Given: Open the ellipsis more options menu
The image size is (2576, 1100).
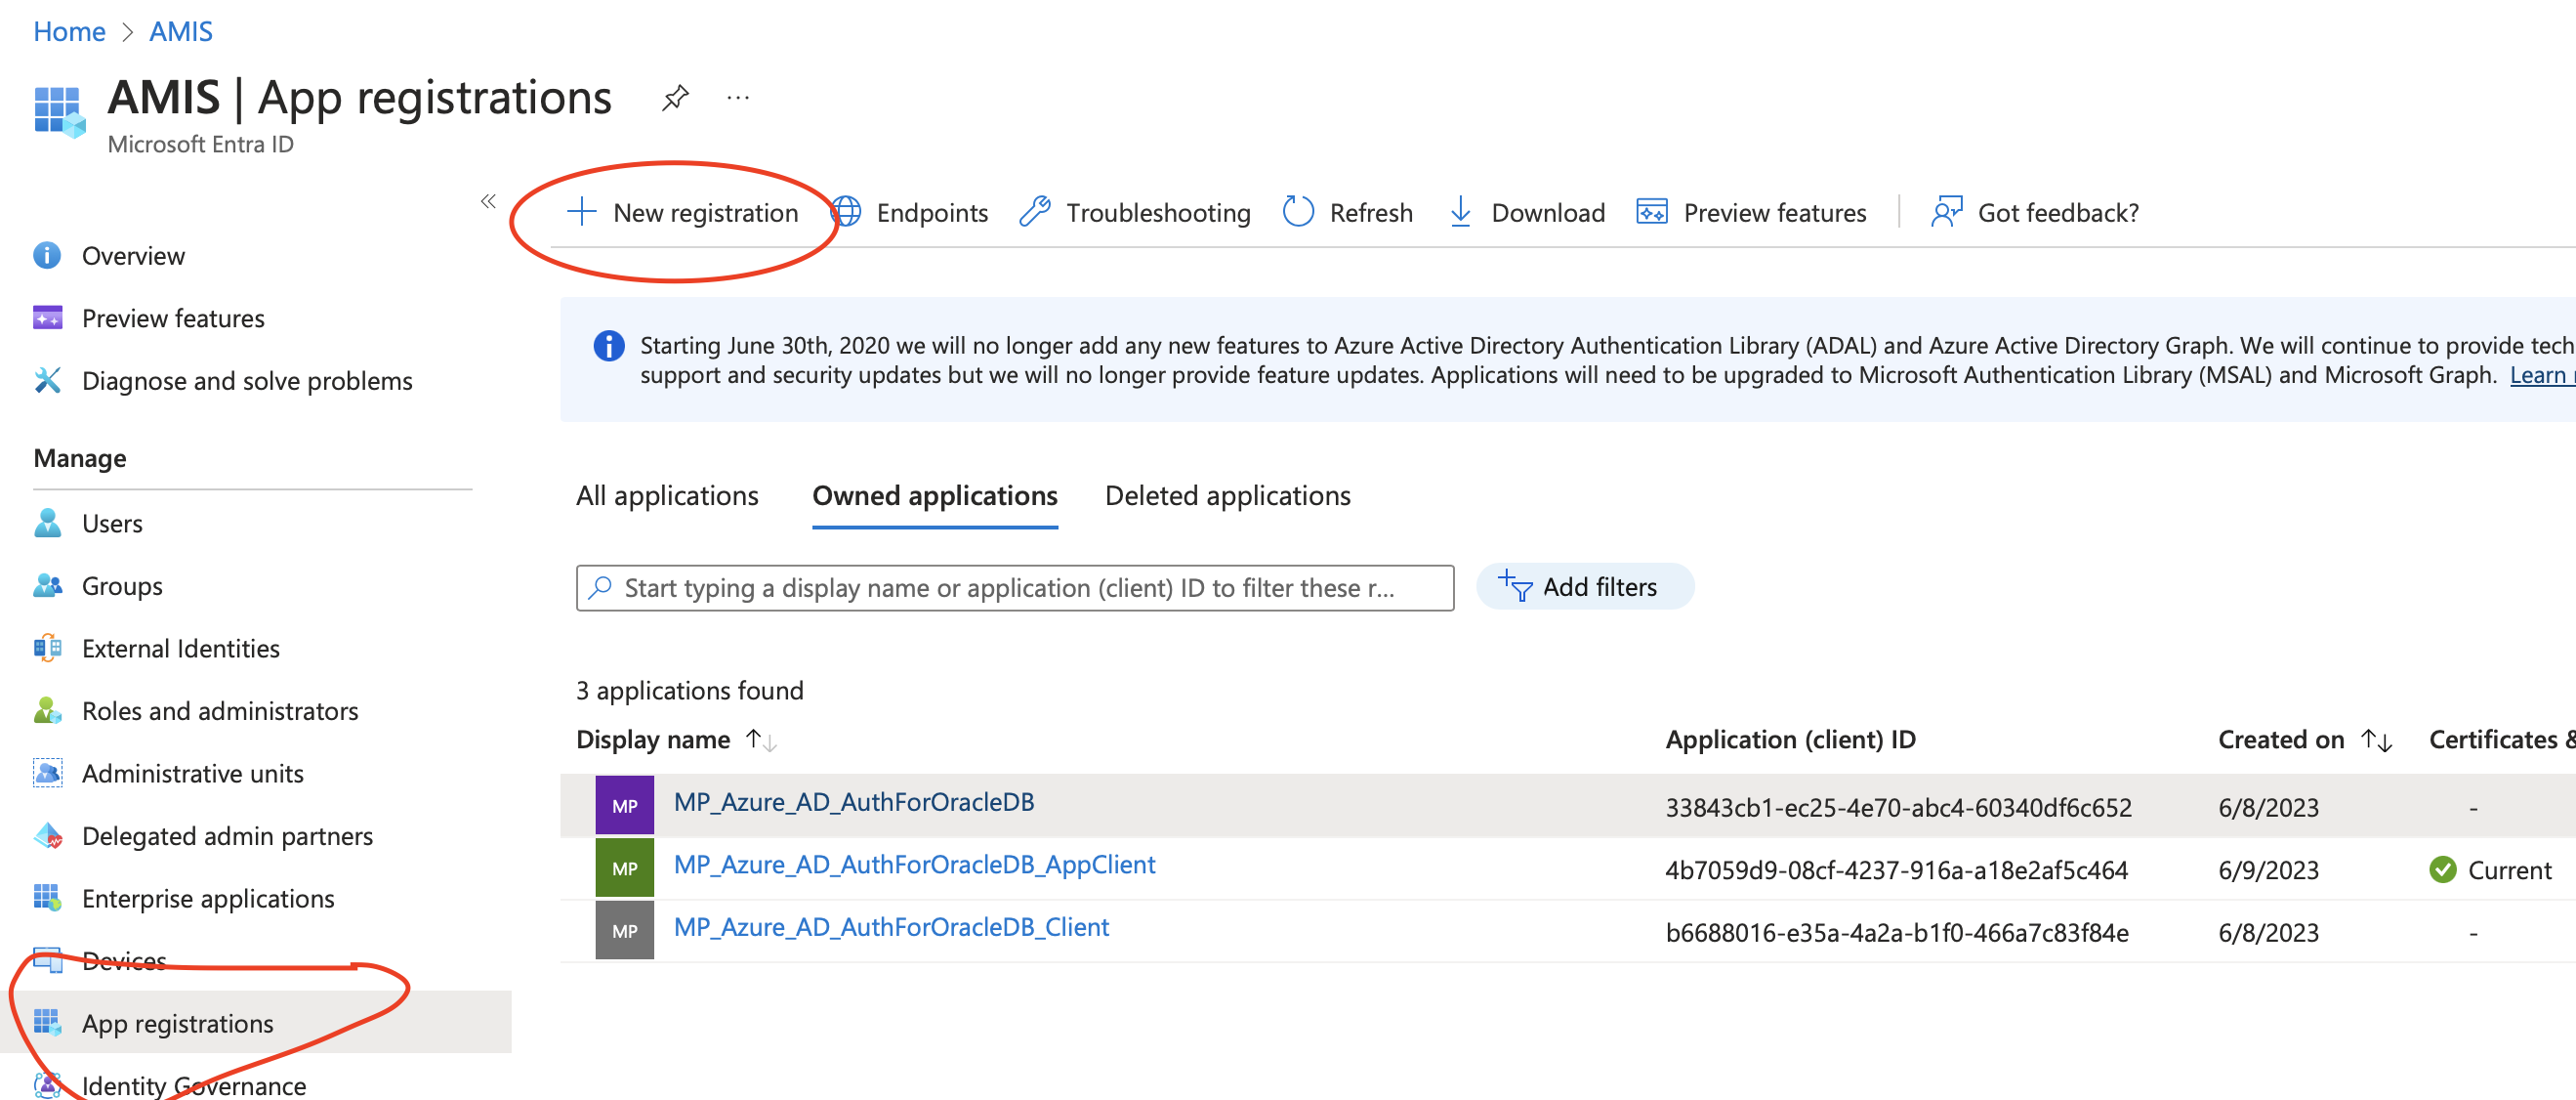Looking at the screenshot, I should (x=738, y=98).
